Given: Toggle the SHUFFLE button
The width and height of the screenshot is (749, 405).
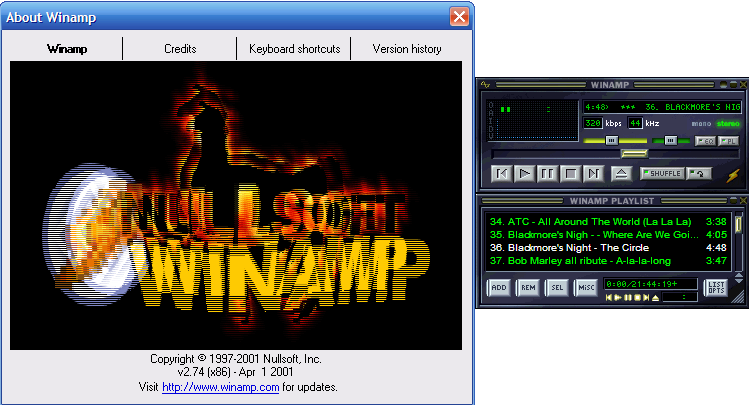Looking at the screenshot, I should point(662,173).
